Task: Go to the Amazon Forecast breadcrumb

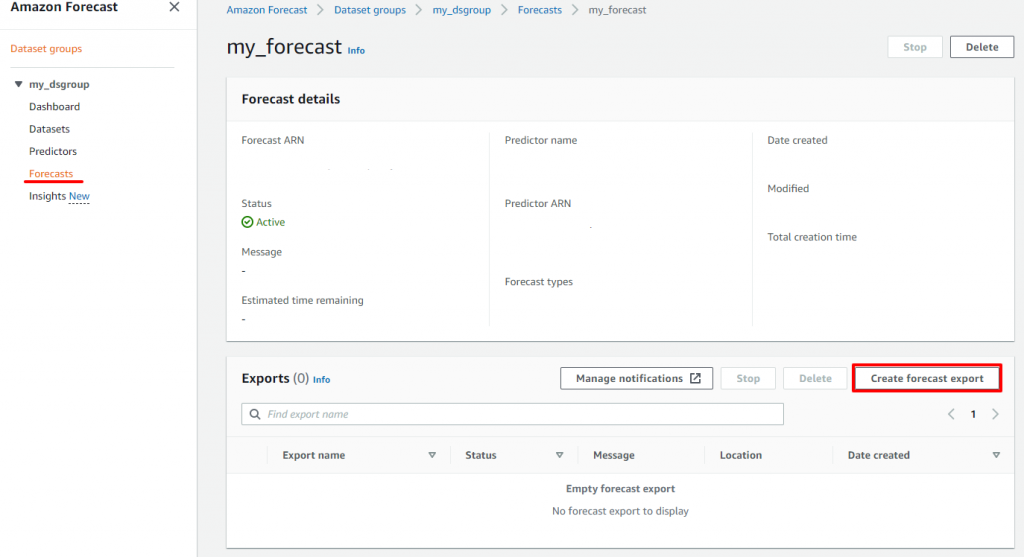Action: [x=266, y=10]
